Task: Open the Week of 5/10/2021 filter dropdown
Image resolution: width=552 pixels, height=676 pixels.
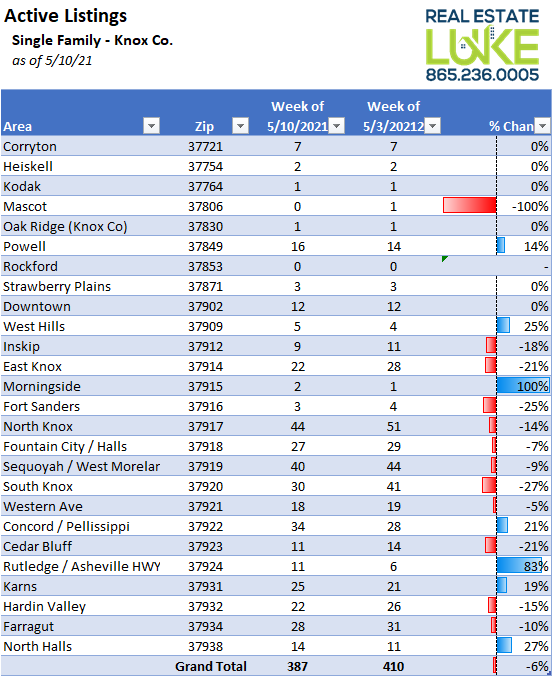Action: (x=336, y=126)
